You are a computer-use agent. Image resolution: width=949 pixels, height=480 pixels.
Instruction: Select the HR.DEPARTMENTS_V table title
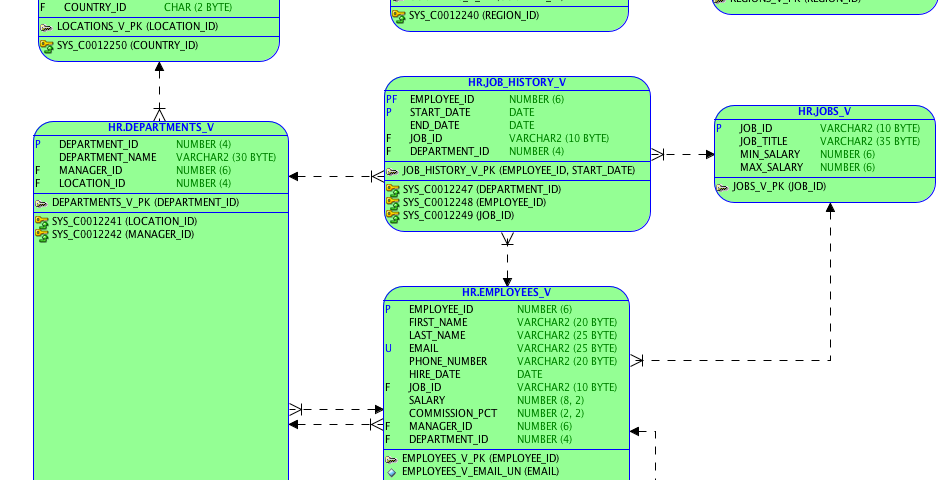161,127
